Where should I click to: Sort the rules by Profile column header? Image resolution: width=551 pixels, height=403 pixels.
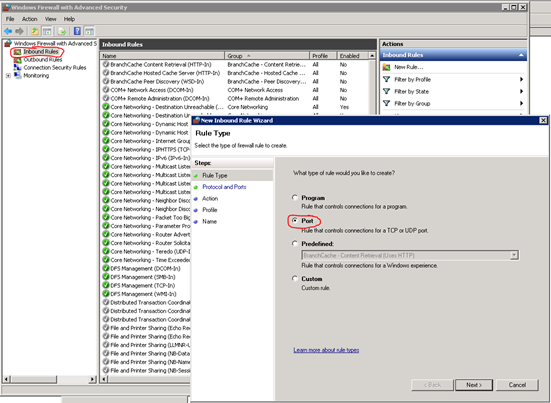323,56
